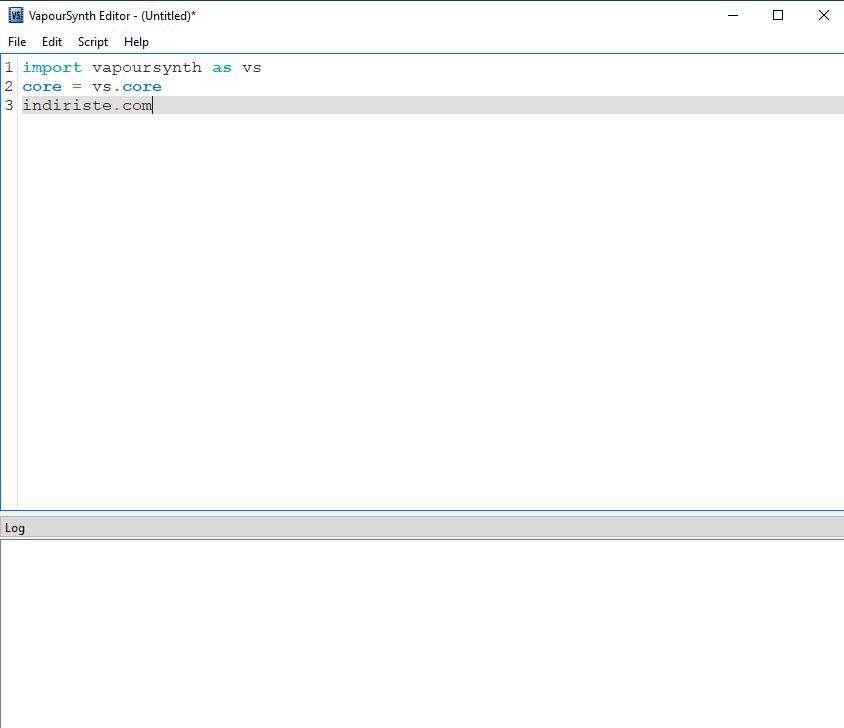Viewport: 844px width, 728px height.
Task: Open the File menu
Action: point(17,42)
